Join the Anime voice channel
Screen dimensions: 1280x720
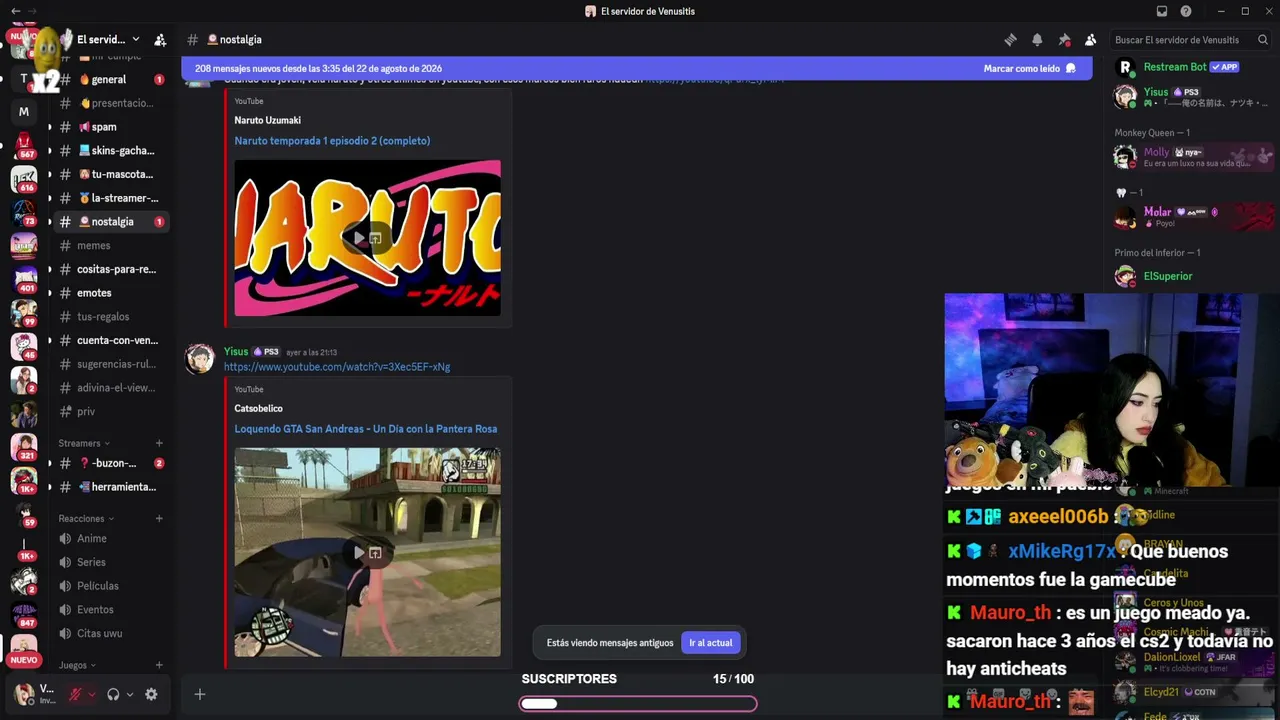[108, 538]
